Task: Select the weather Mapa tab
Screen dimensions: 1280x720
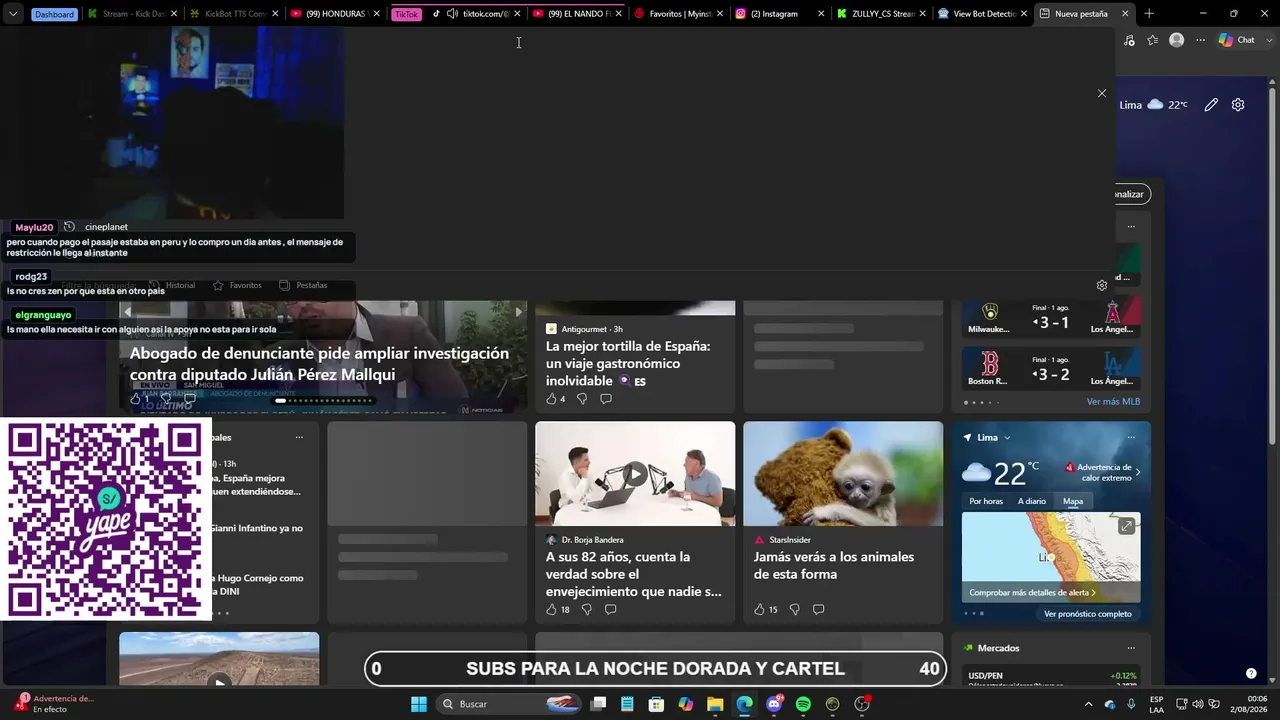Action: (1073, 501)
